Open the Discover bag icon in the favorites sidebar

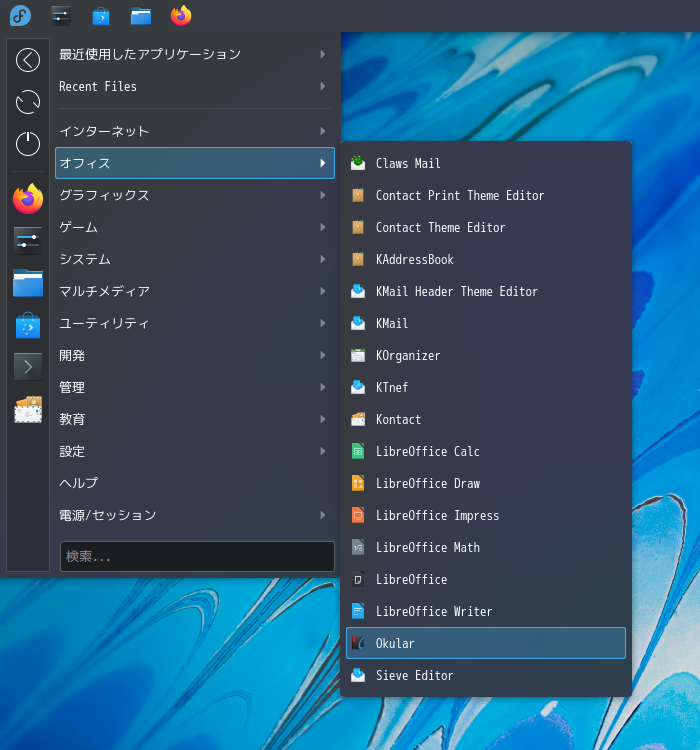28,325
